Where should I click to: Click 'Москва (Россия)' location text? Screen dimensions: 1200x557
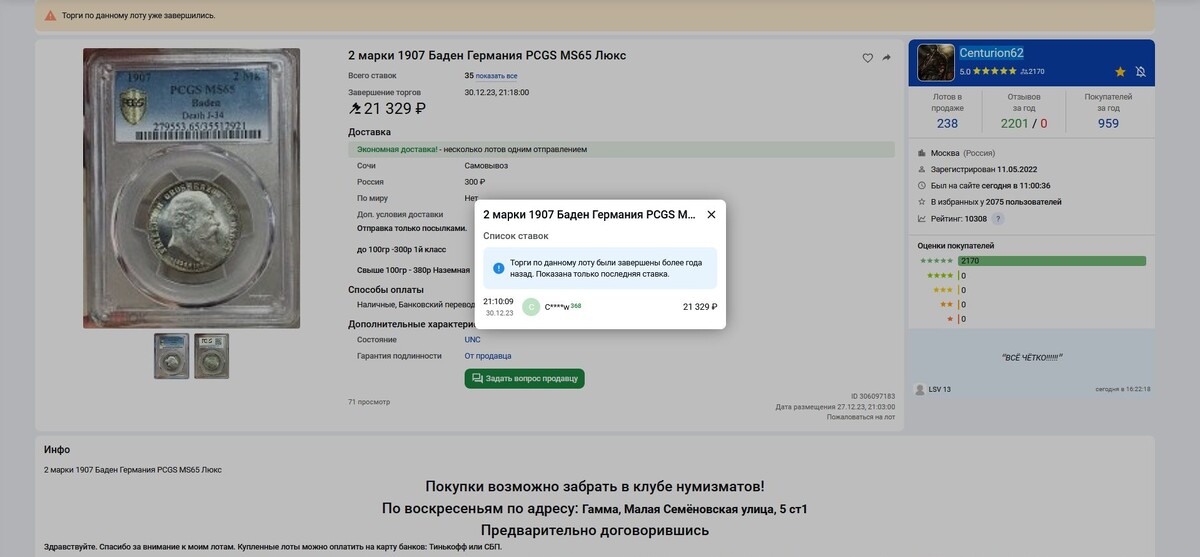(x=962, y=154)
